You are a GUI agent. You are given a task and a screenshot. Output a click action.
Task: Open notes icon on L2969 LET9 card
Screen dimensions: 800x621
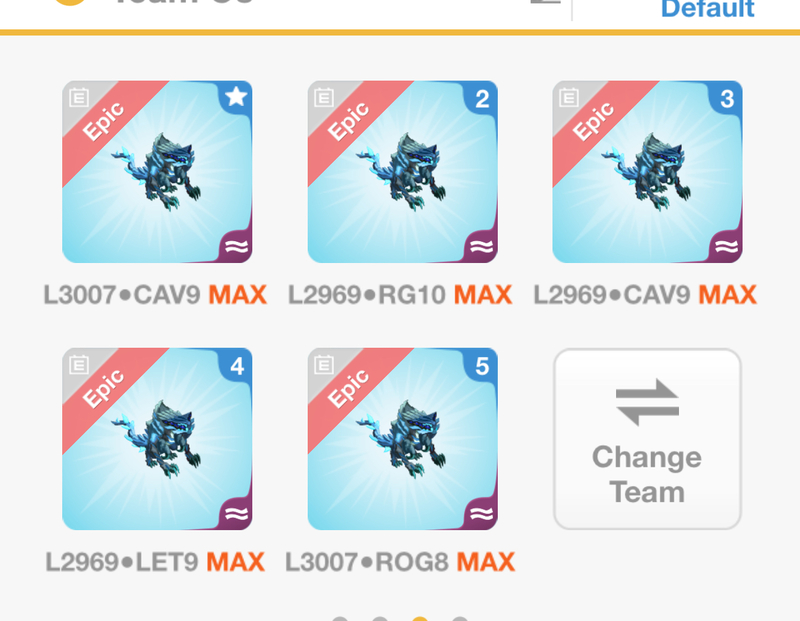point(79,365)
